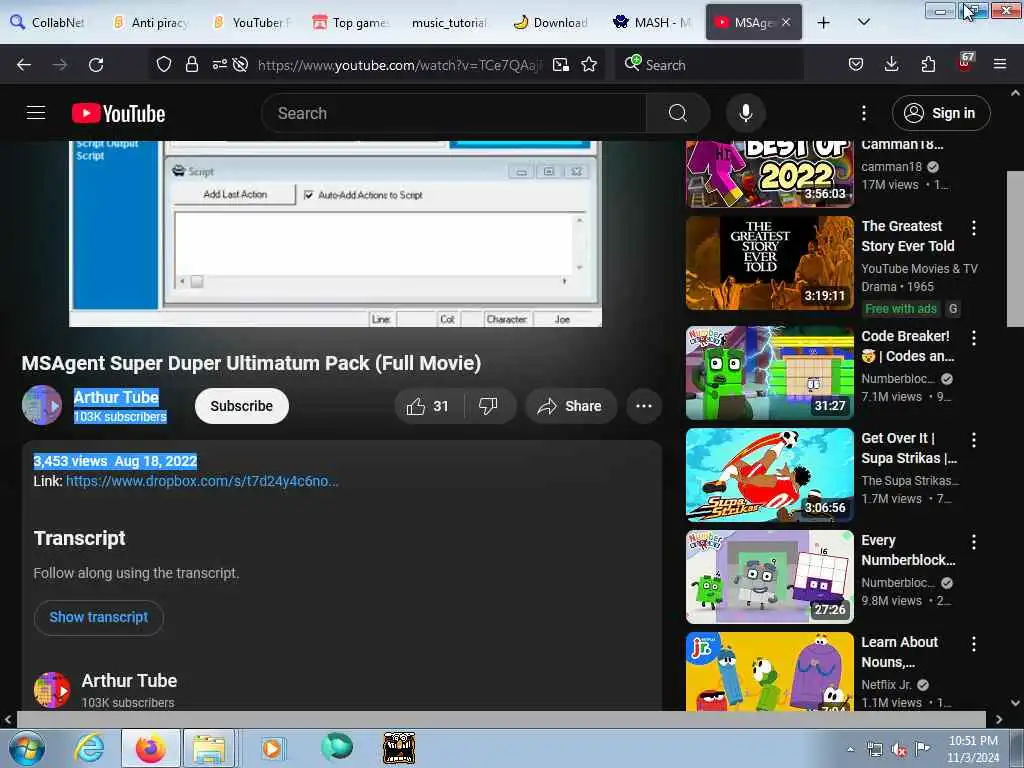This screenshot has height=768, width=1024.
Task: Click the YouTube search input field
Action: coord(454,113)
